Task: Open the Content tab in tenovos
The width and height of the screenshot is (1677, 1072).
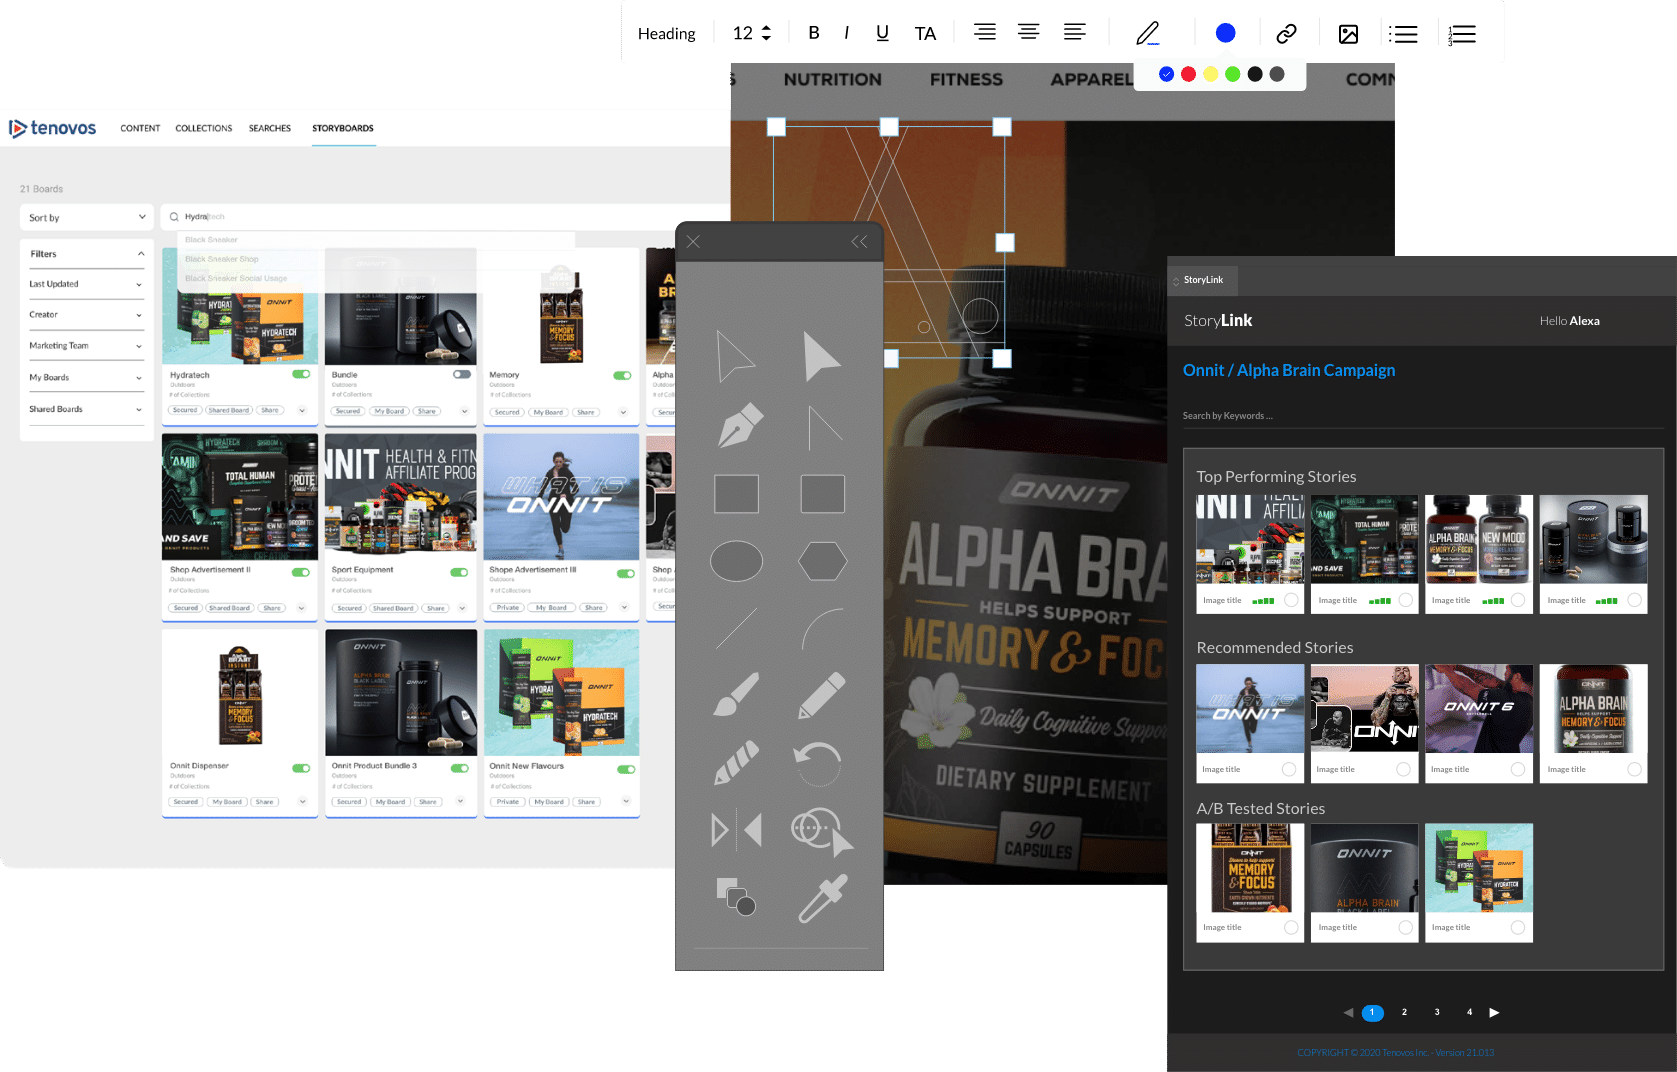Action: (x=140, y=128)
